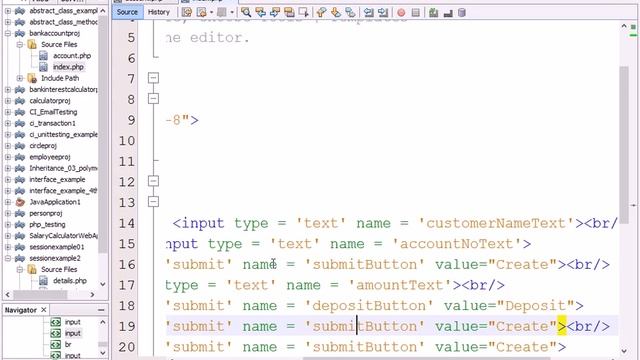The width and height of the screenshot is (640, 360).
Task: Click the Previous Bookmark icon
Action: 321,13
